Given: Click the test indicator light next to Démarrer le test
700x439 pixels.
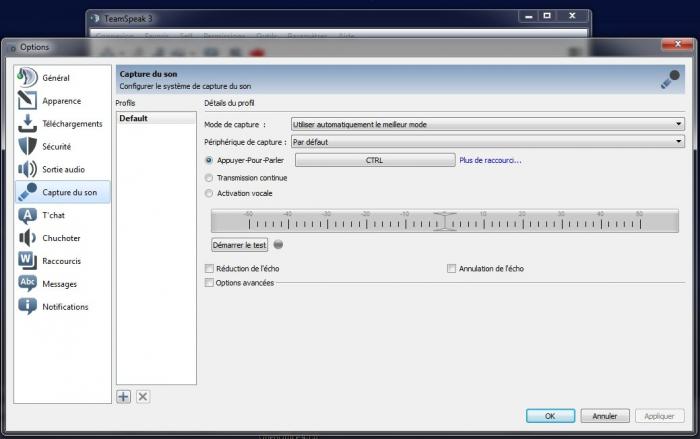Looking at the screenshot, I should tap(278, 244).
